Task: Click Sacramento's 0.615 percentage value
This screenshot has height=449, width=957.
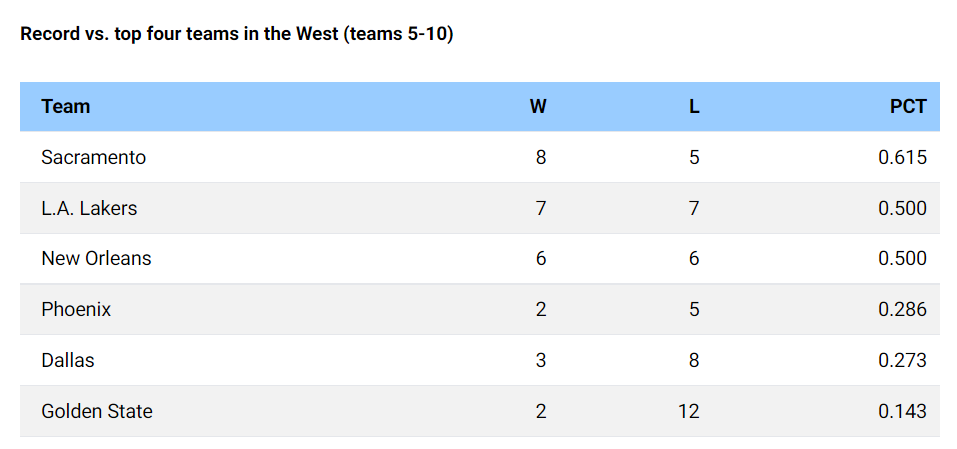Action: pyautogui.click(x=902, y=157)
